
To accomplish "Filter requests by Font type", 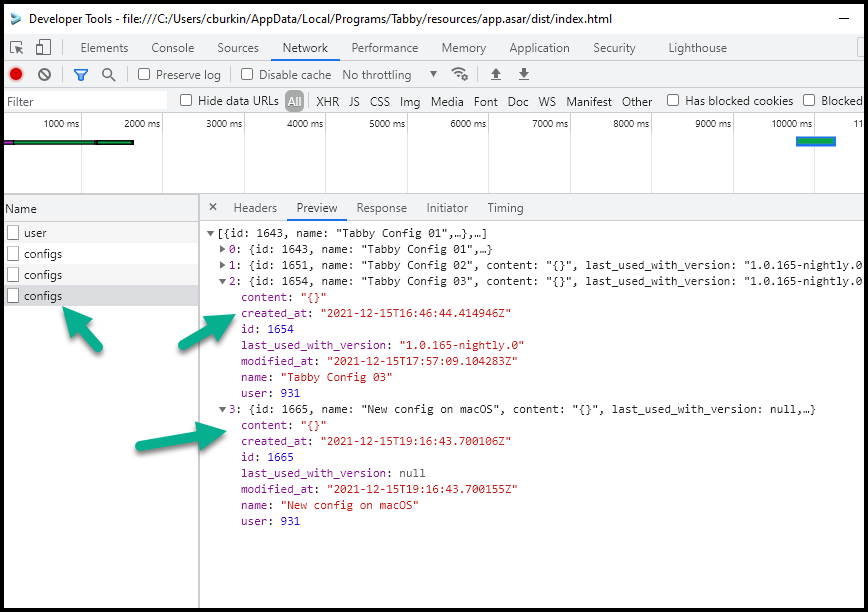I will 485,101.
